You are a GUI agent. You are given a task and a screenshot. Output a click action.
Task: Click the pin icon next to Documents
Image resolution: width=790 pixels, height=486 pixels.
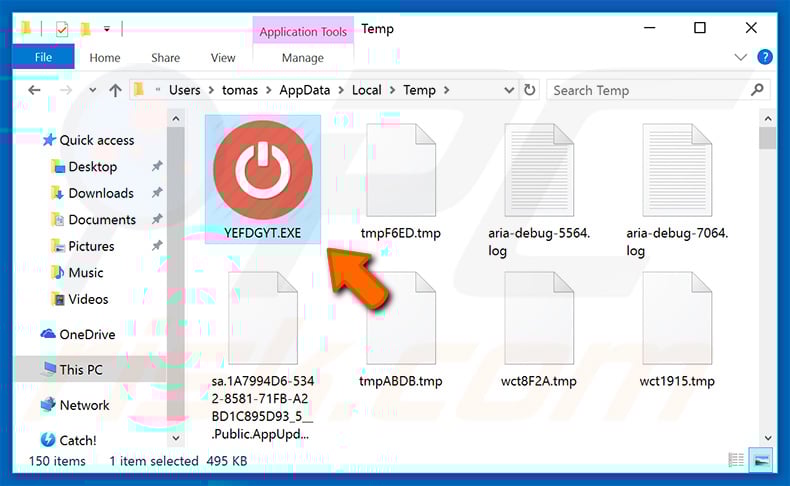pyautogui.click(x=157, y=219)
